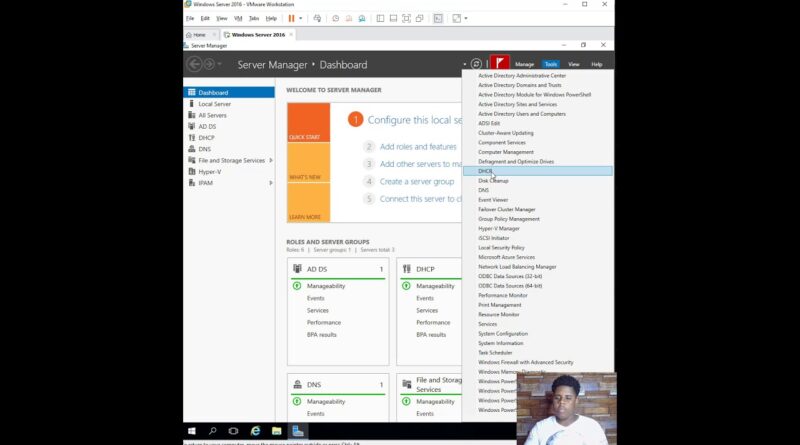Open the Windows Start button
Image resolution: width=800 pixels, height=445 pixels.
(x=192, y=431)
